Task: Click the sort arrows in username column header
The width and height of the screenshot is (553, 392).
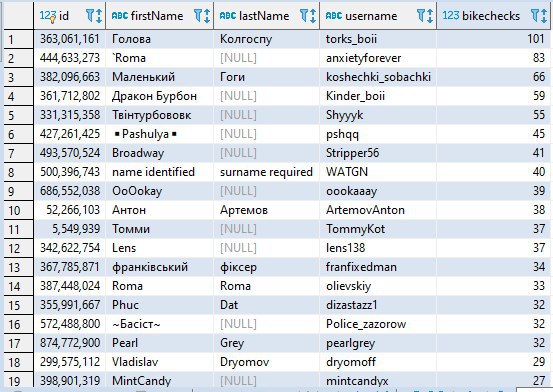Action: pyautogui.click(x=430, y=16)
